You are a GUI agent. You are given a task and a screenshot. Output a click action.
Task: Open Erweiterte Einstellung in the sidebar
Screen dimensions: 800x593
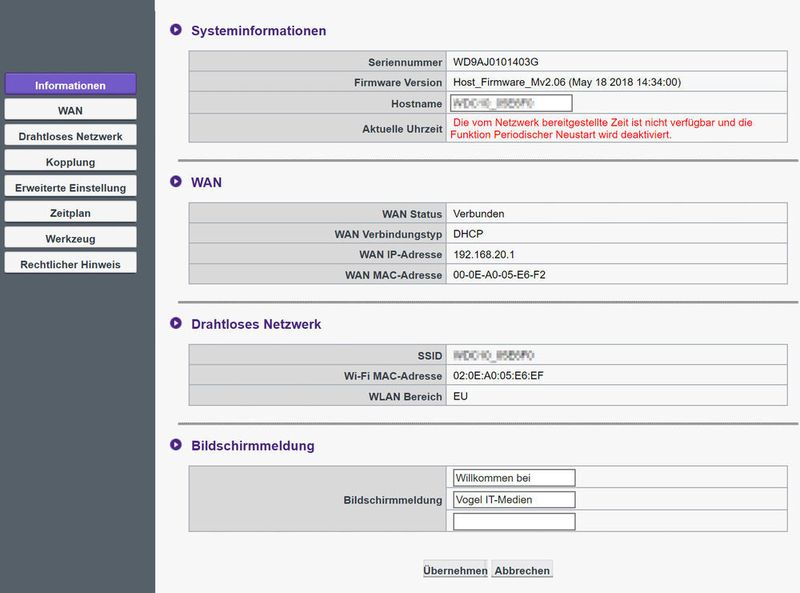coord(70,187)
